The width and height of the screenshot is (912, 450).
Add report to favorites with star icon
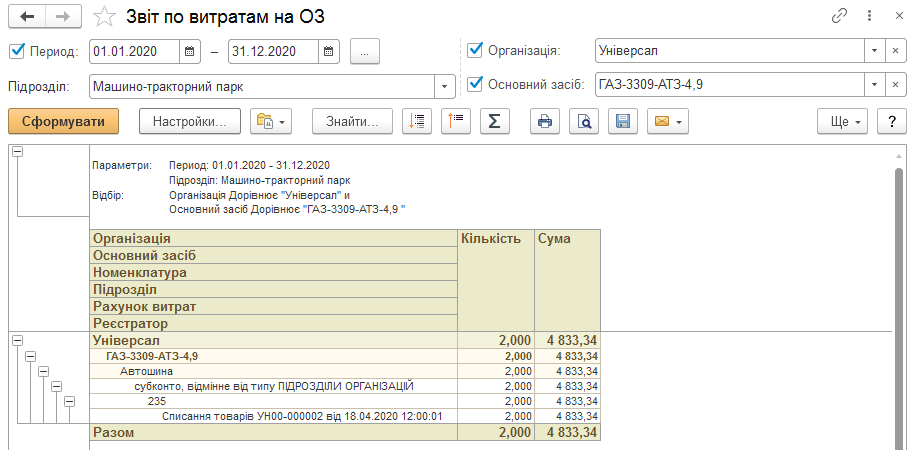coord(105,16)
